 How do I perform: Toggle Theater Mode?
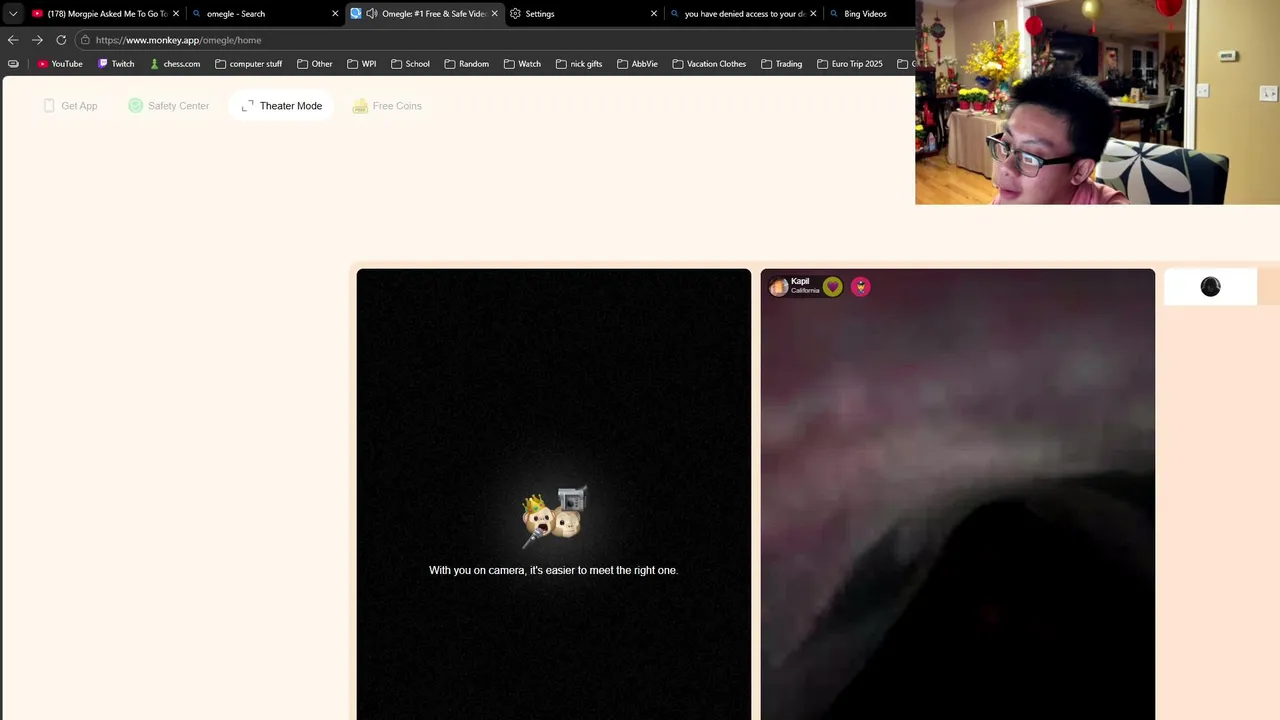point(281,106)
